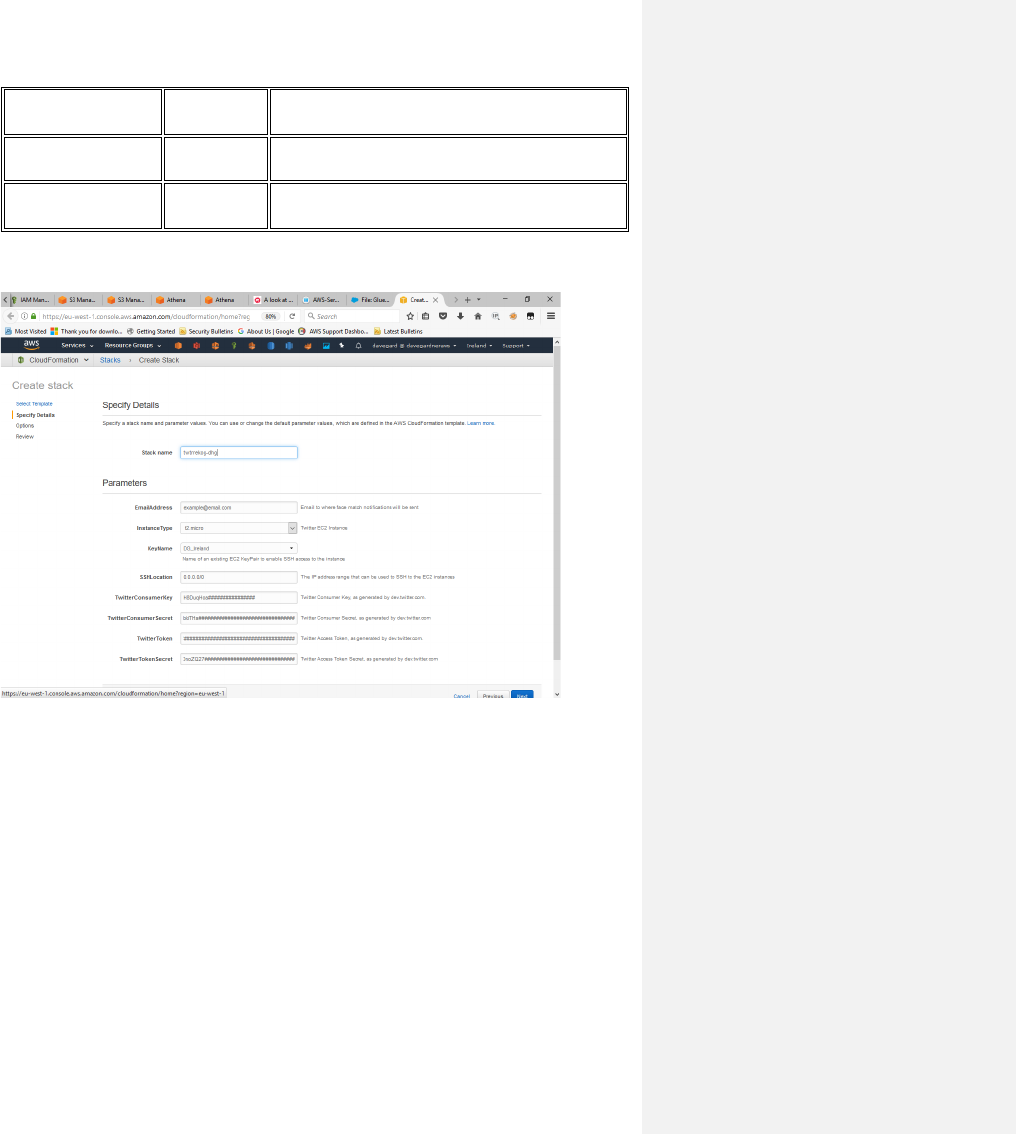Close the Create Stack browser tab
The width and height of the screenshot is (1016, 1134).
click(x=435, y=299)
